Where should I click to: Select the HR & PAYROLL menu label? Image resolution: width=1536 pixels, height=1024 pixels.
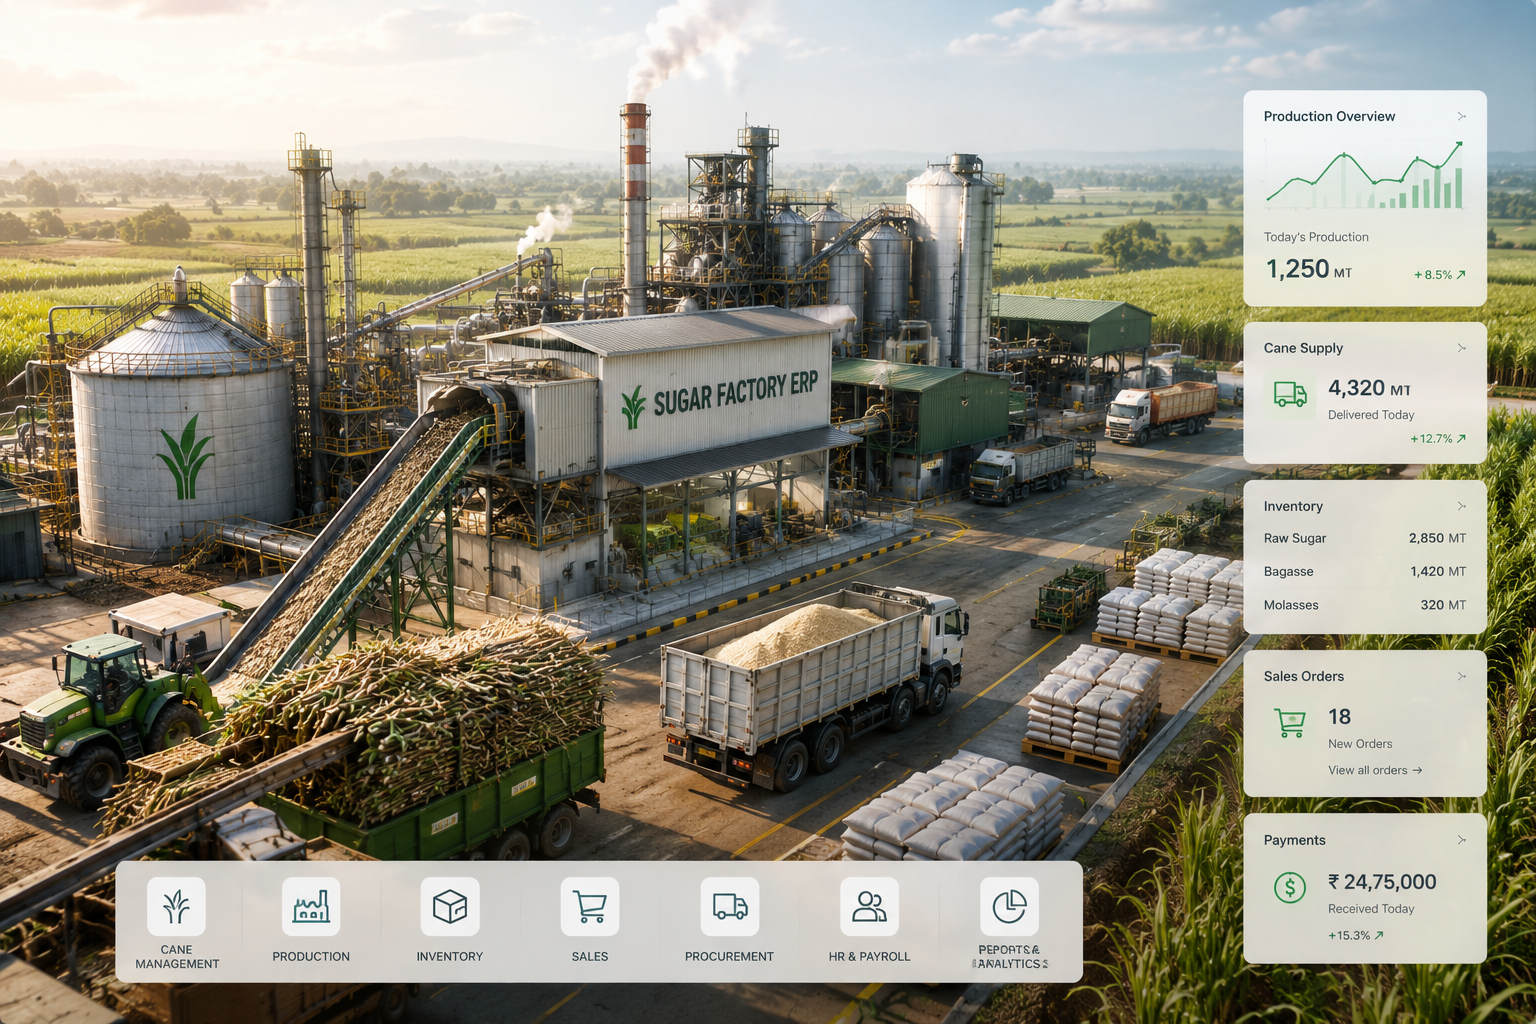(x=869, y=957)
